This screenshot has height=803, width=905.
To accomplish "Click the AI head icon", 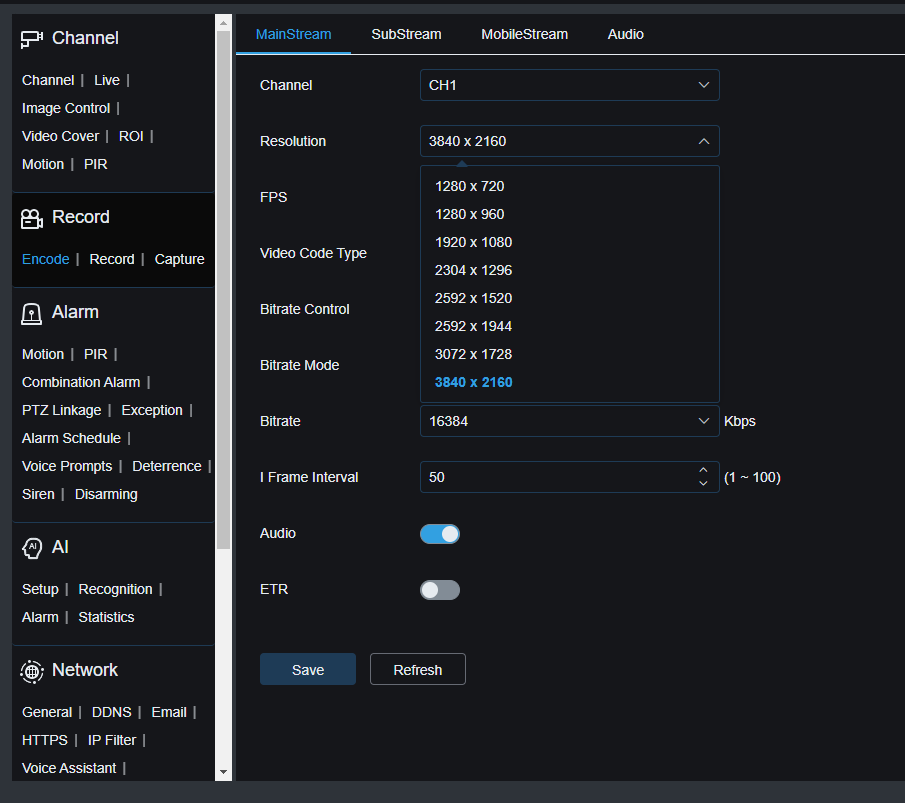I will tap(32, 548).
